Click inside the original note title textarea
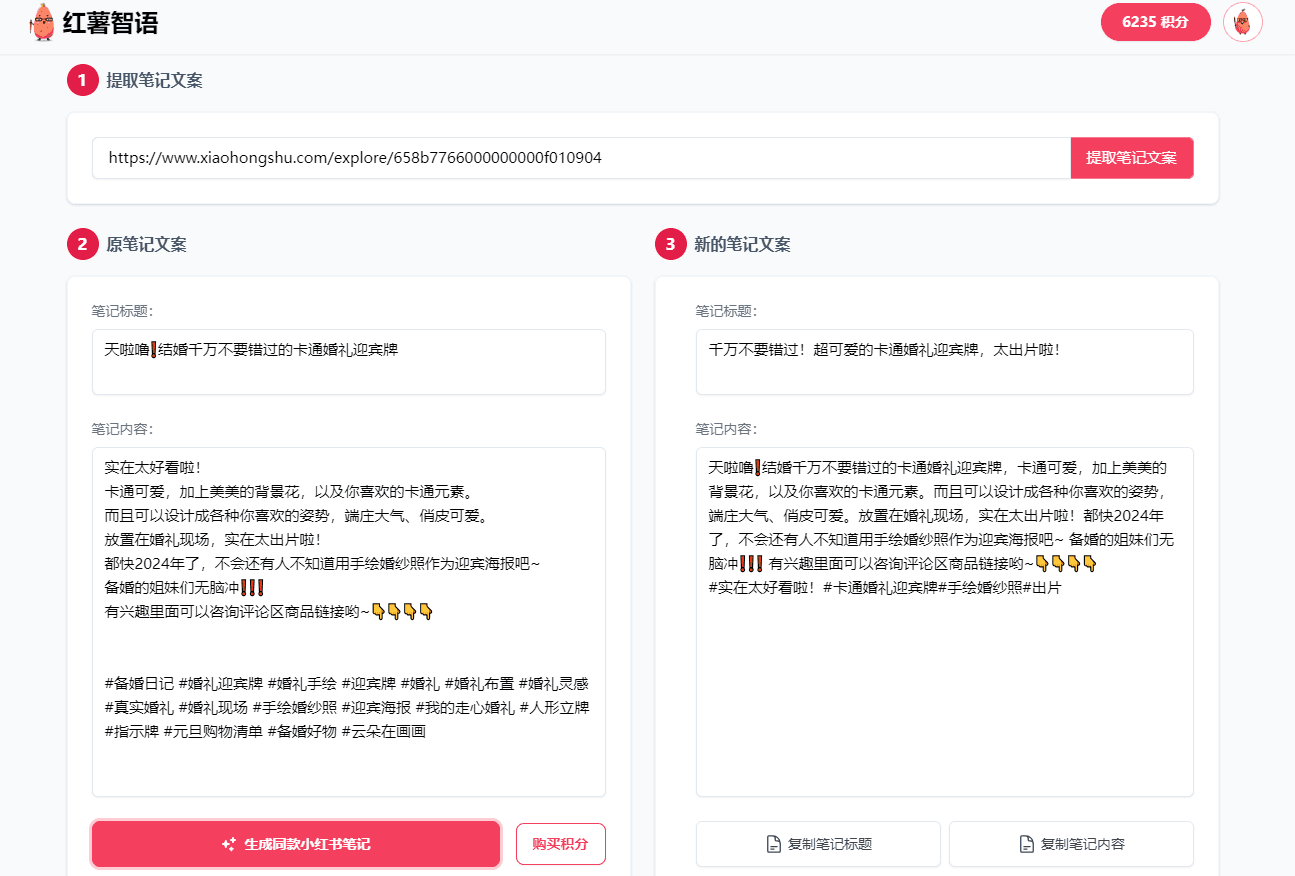Screen dimensions: 1295x876 click(348, 362)
